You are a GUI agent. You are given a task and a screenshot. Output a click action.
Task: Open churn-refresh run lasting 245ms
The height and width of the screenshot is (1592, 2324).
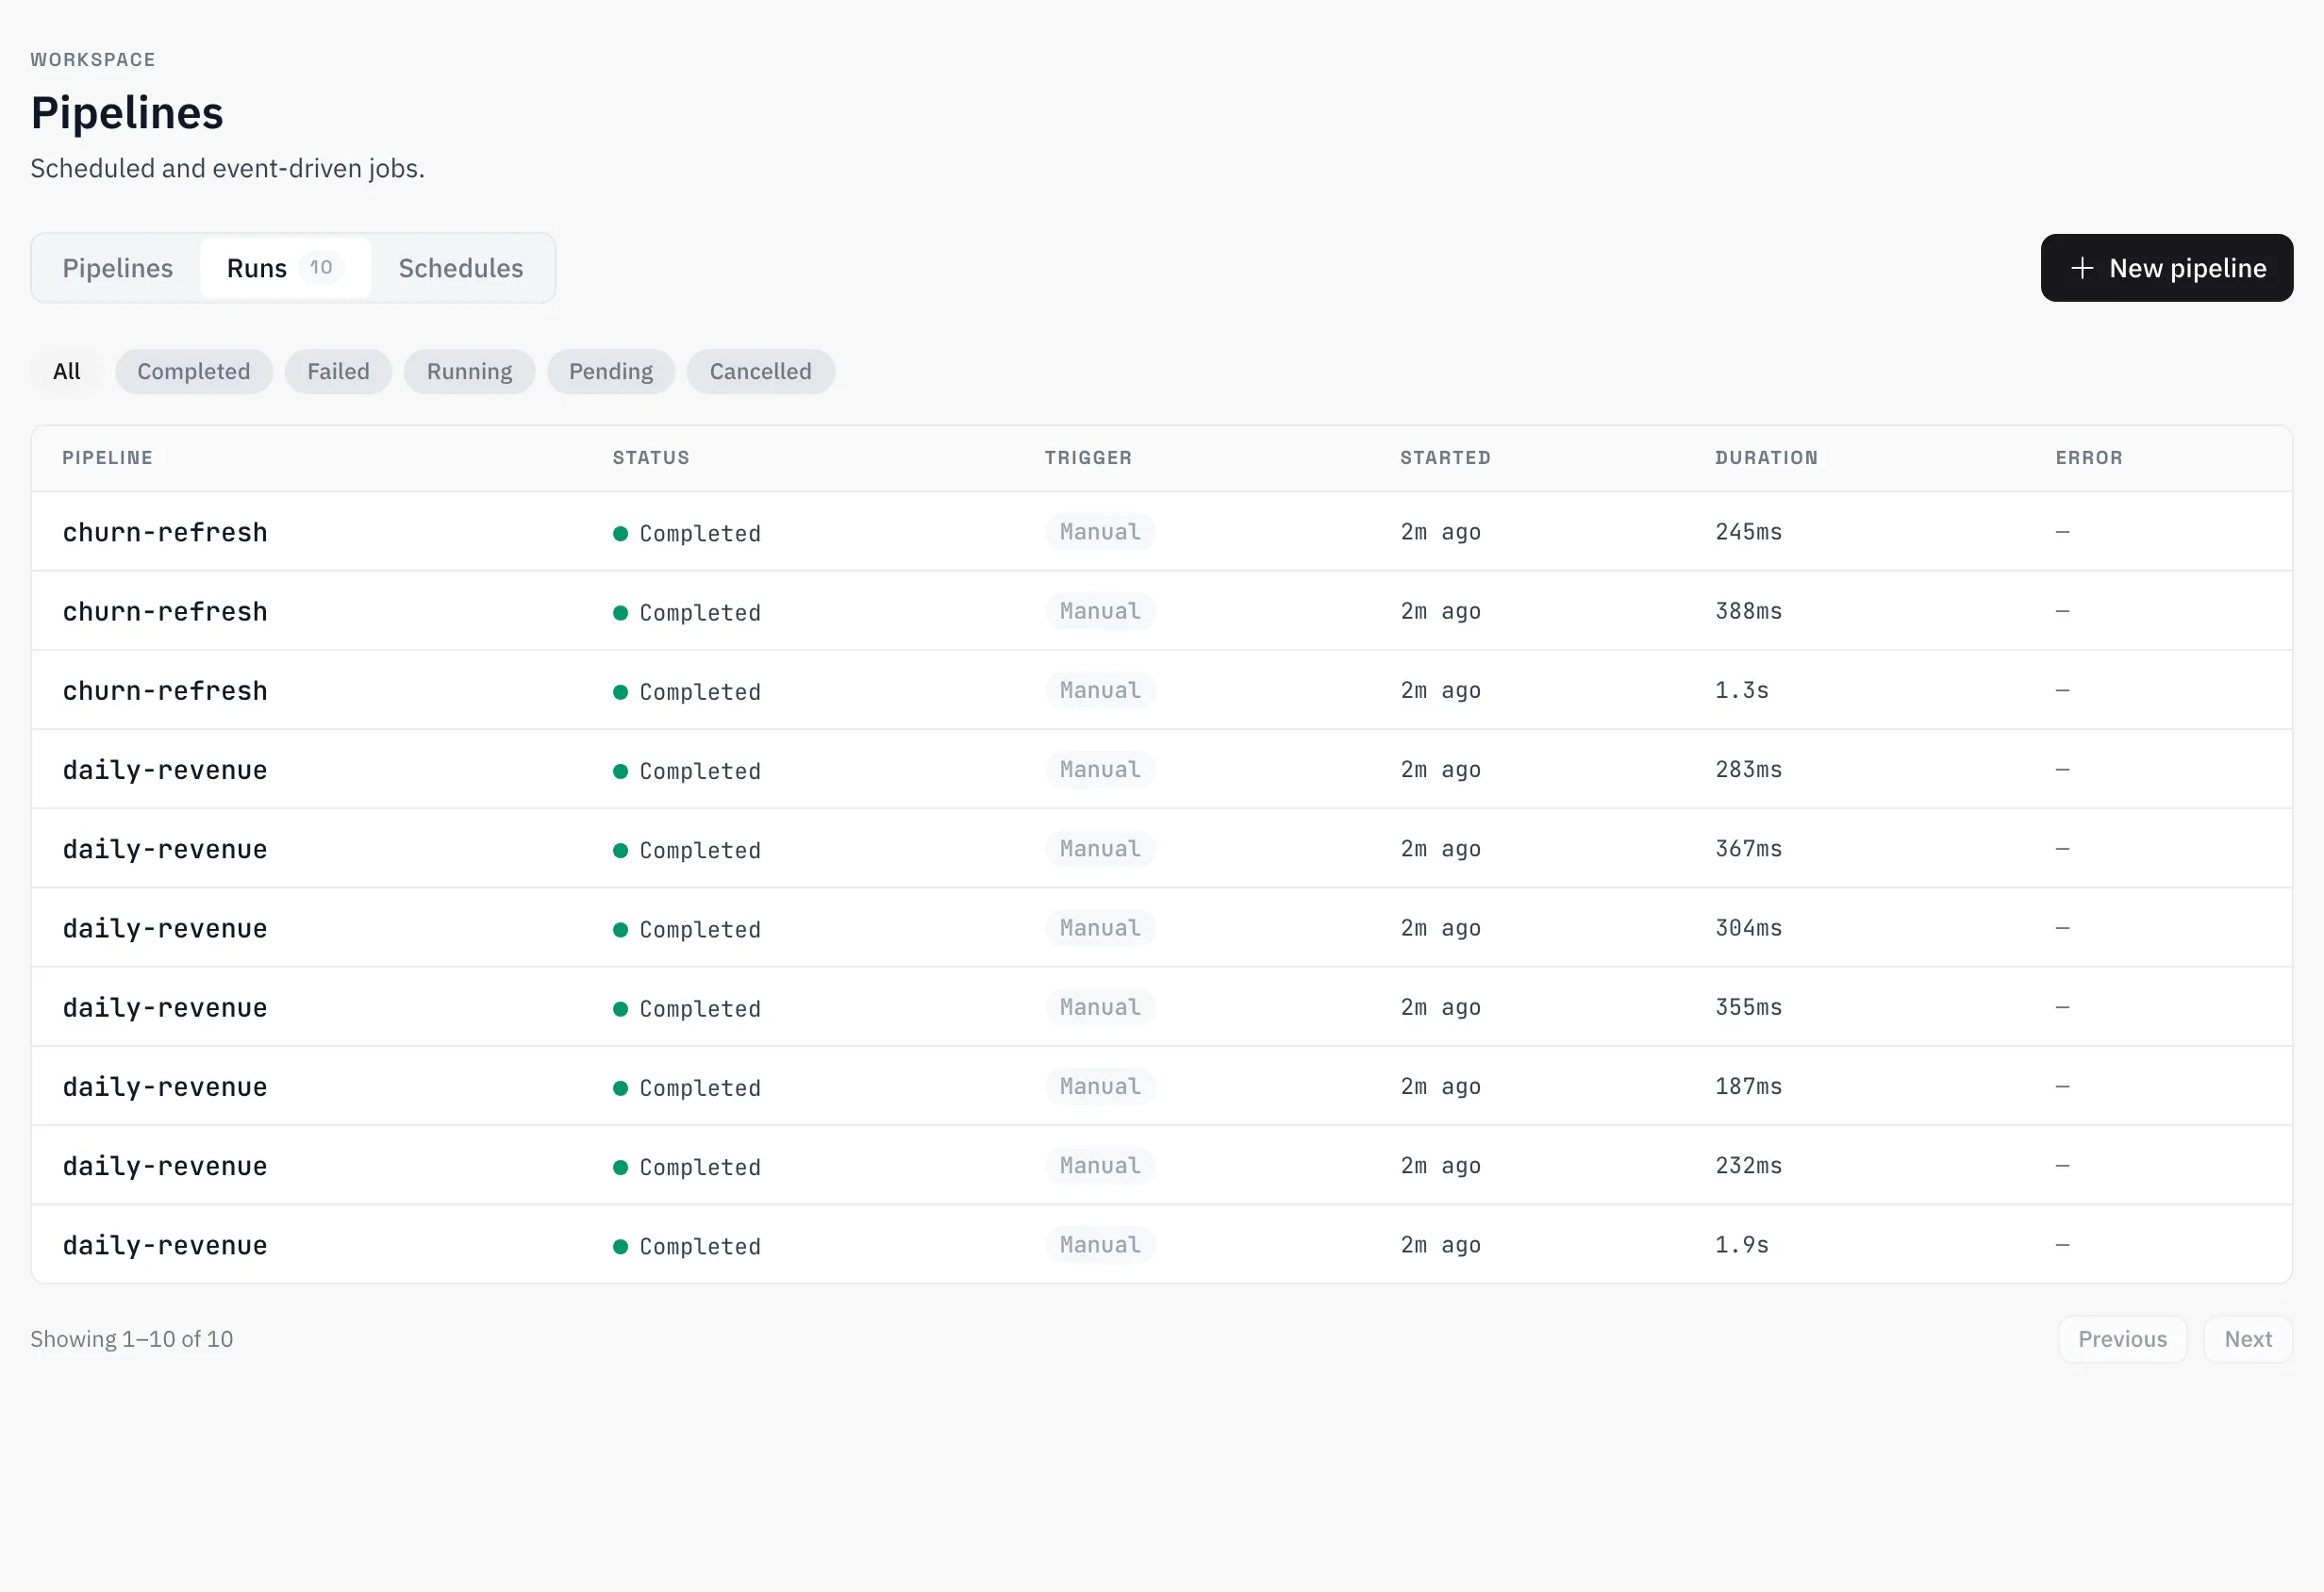point(1162,532)
